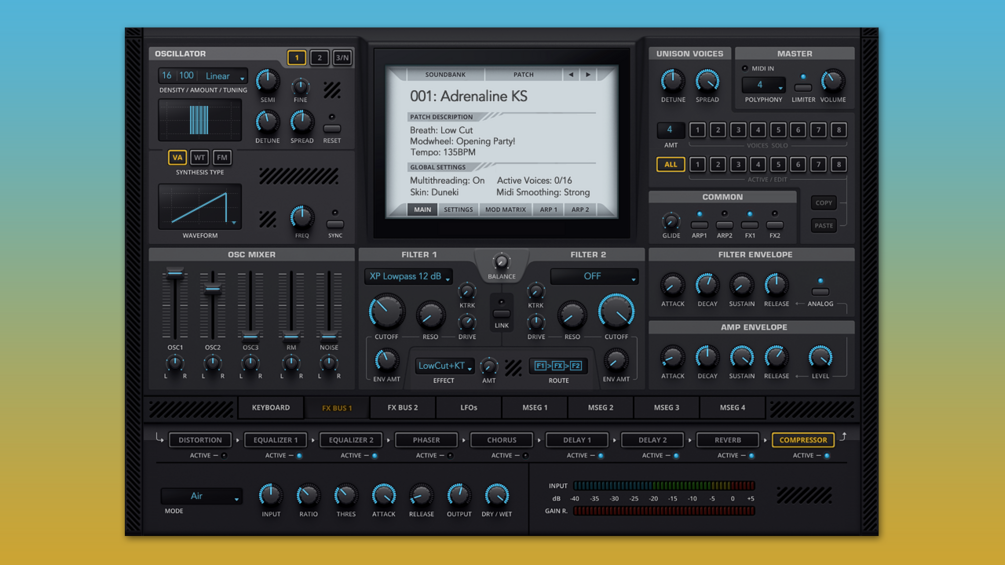Click the Filter 1 RESO knob
Image resolution: width=1005 pixels, height=565 pixels.
(430, 315)
